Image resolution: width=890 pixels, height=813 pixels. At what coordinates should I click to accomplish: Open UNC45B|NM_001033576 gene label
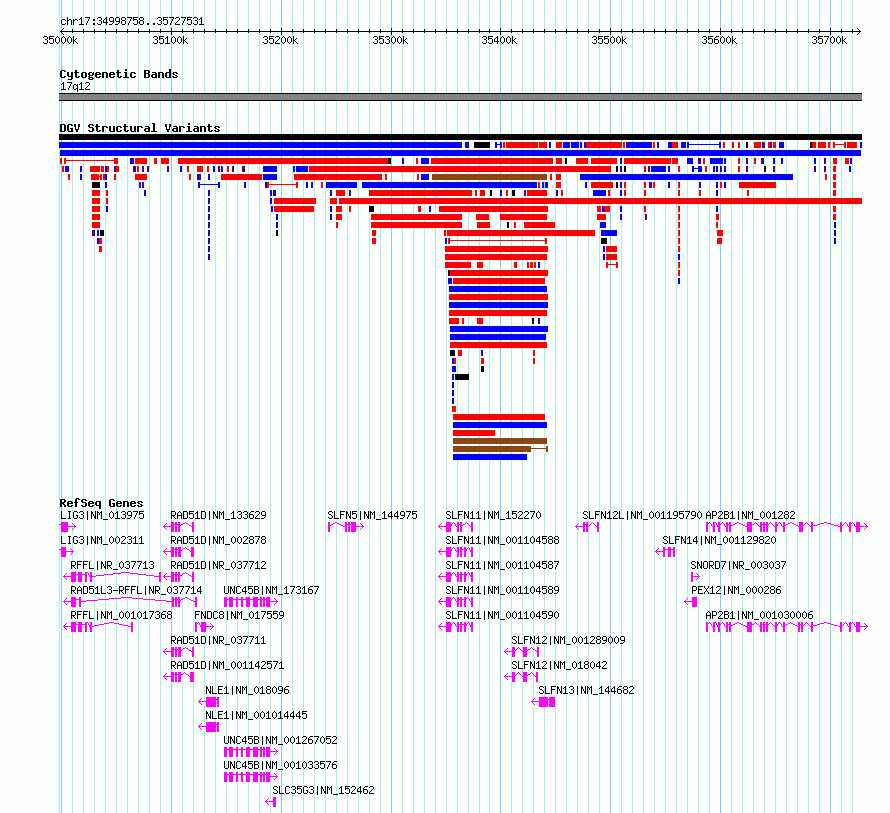[280, 765]
